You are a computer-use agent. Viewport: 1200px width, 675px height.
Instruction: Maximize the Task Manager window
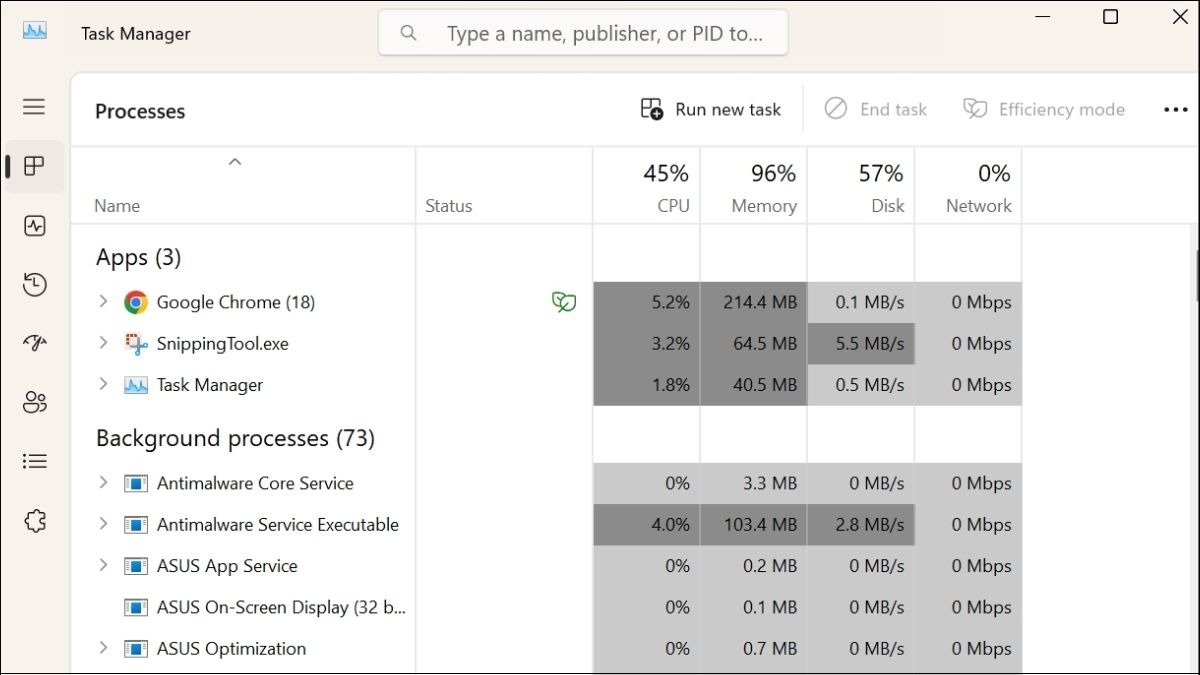point(1110,17)
